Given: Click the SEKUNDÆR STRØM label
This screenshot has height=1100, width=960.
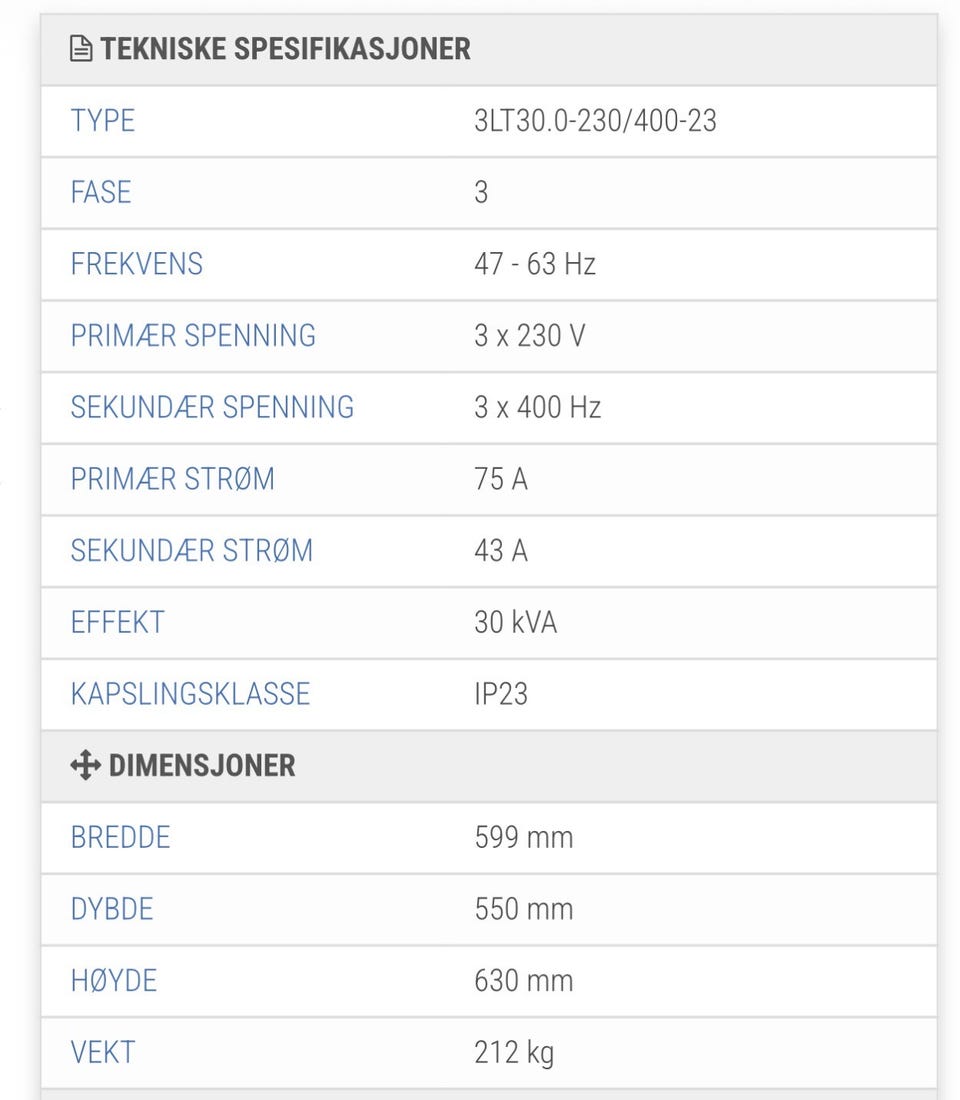Looking at the screenshot, I should 192,551.
